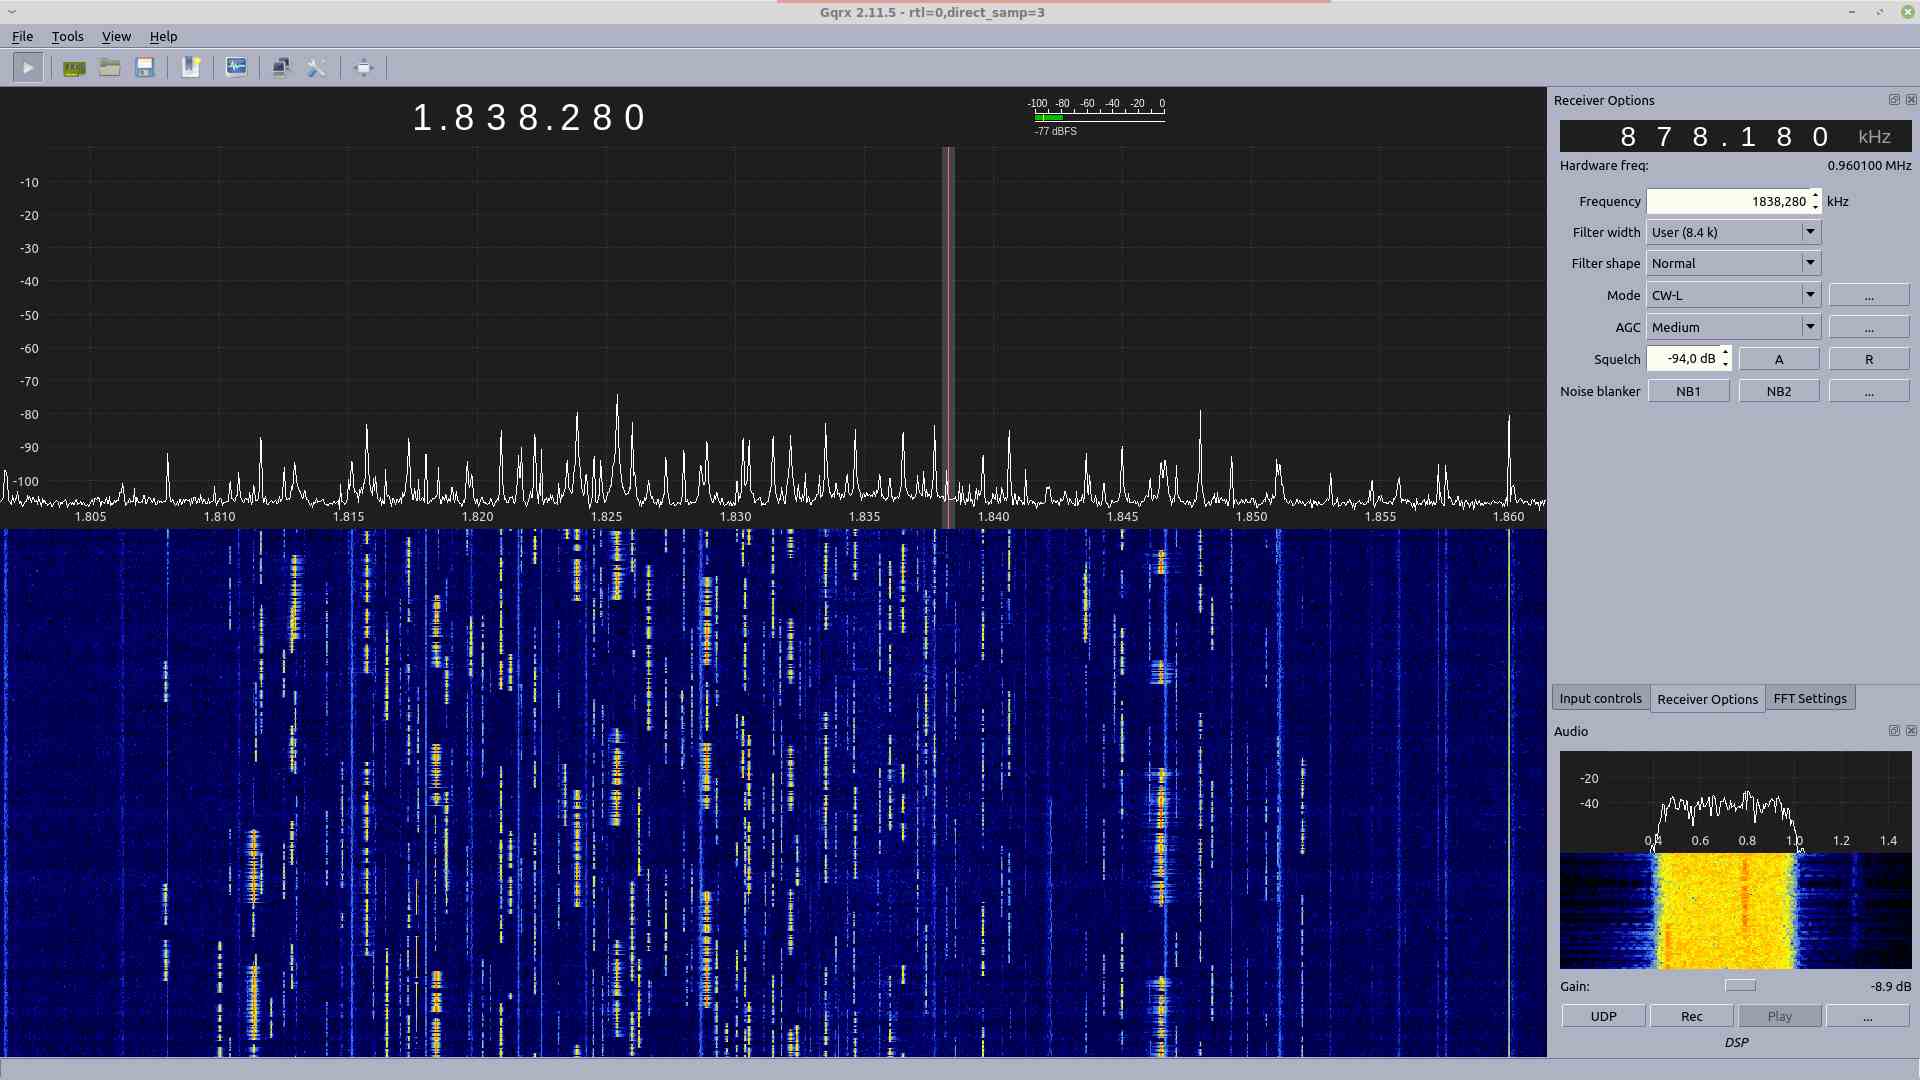Click the Frequency kHz input field
Screen dimensions: 1920x1080
click(1728, 201)
